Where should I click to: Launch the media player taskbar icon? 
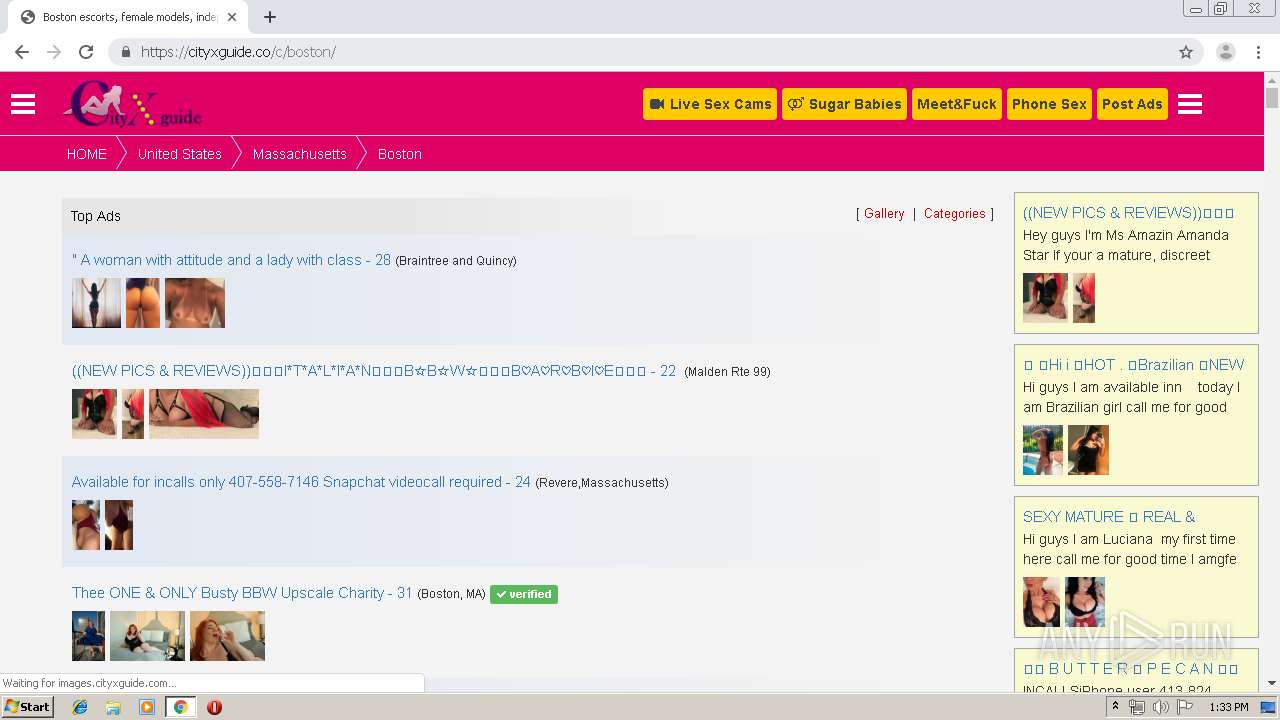pos(147,707)
